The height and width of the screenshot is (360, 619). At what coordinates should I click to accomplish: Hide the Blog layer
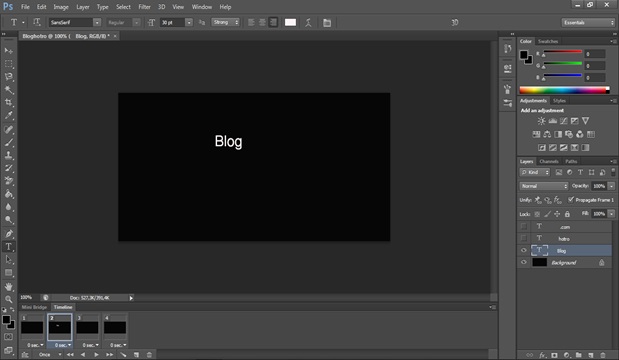[x=523, y=250]
